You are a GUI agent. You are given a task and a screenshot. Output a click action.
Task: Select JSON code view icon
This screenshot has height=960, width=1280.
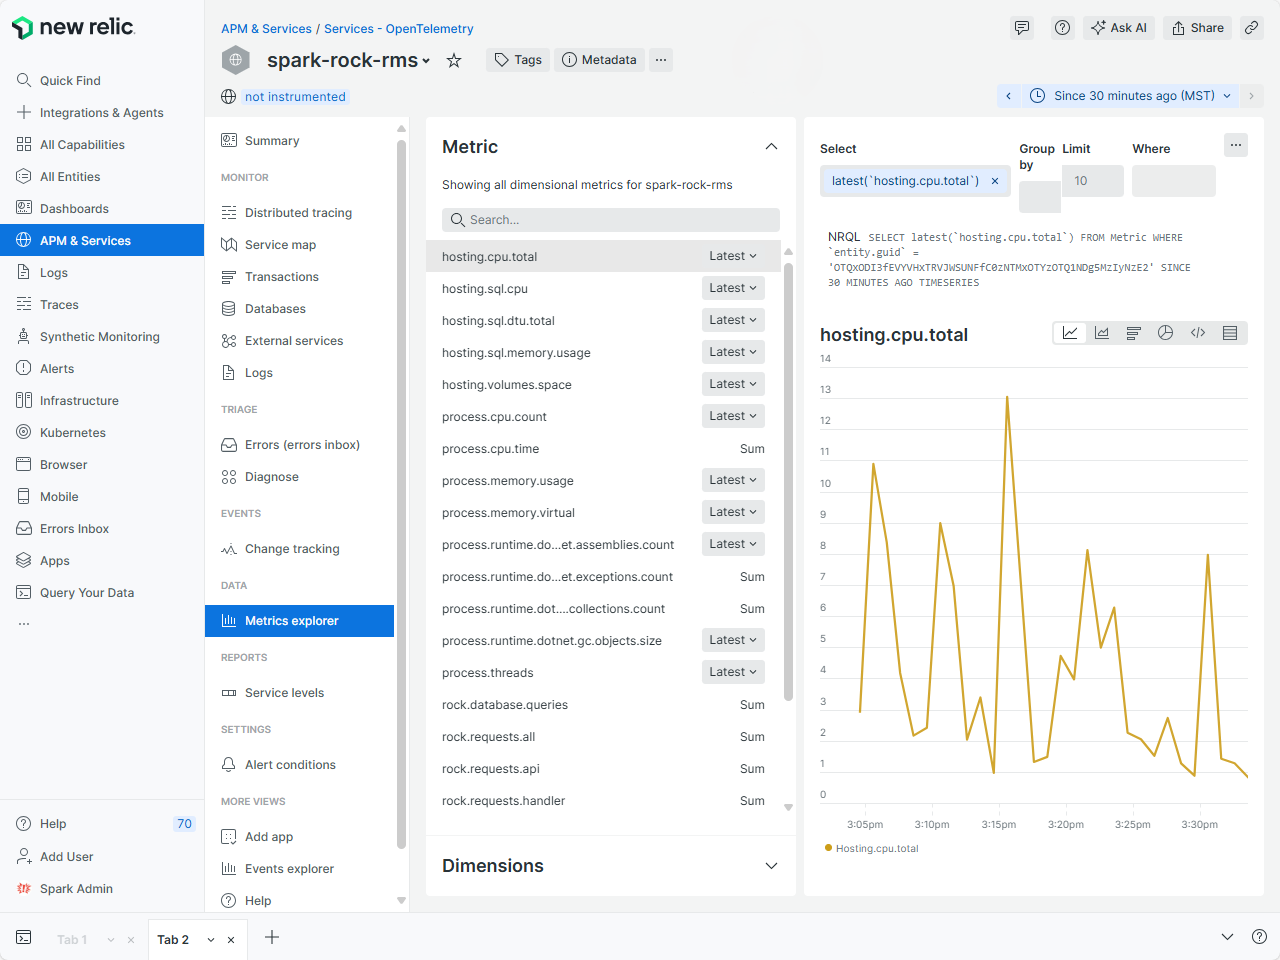pyautogui.click(x=1198, y=333)
